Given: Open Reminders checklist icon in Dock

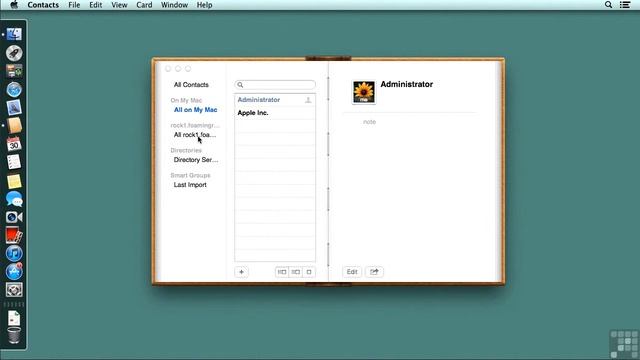Looking at the screenshot, I should 14,162.
